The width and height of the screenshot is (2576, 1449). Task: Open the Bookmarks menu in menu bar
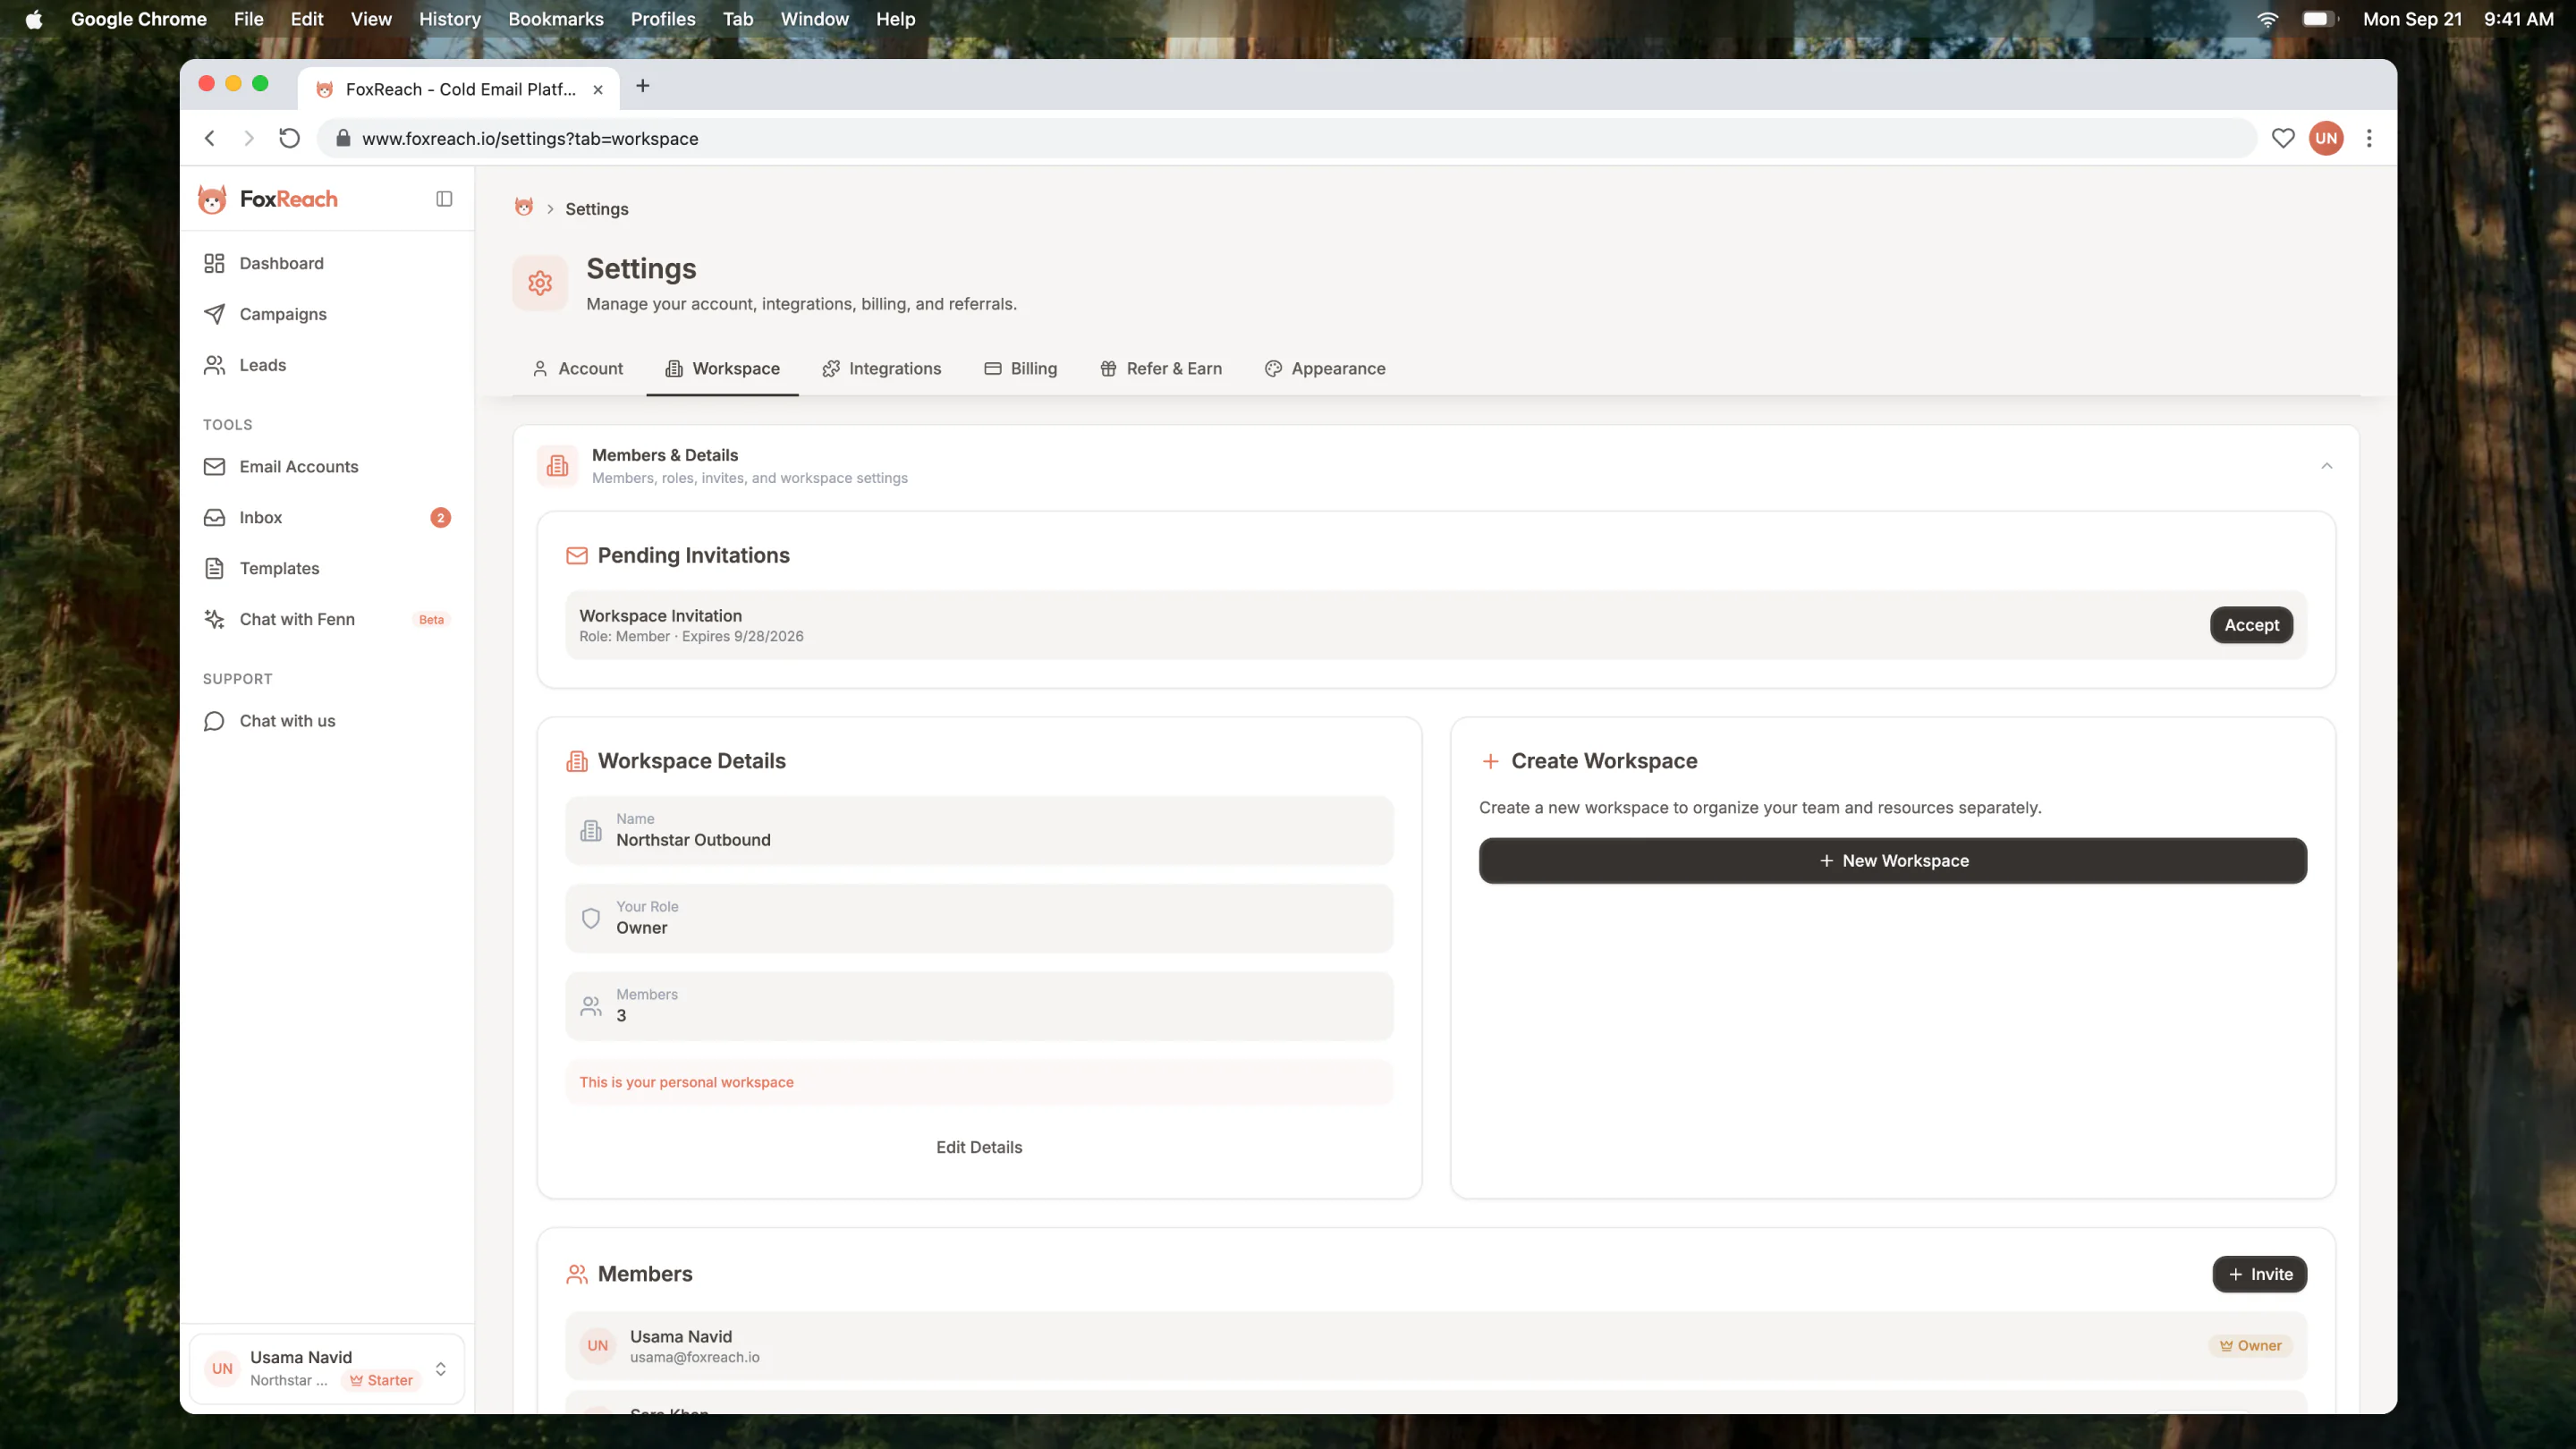[x=556, y=19]
